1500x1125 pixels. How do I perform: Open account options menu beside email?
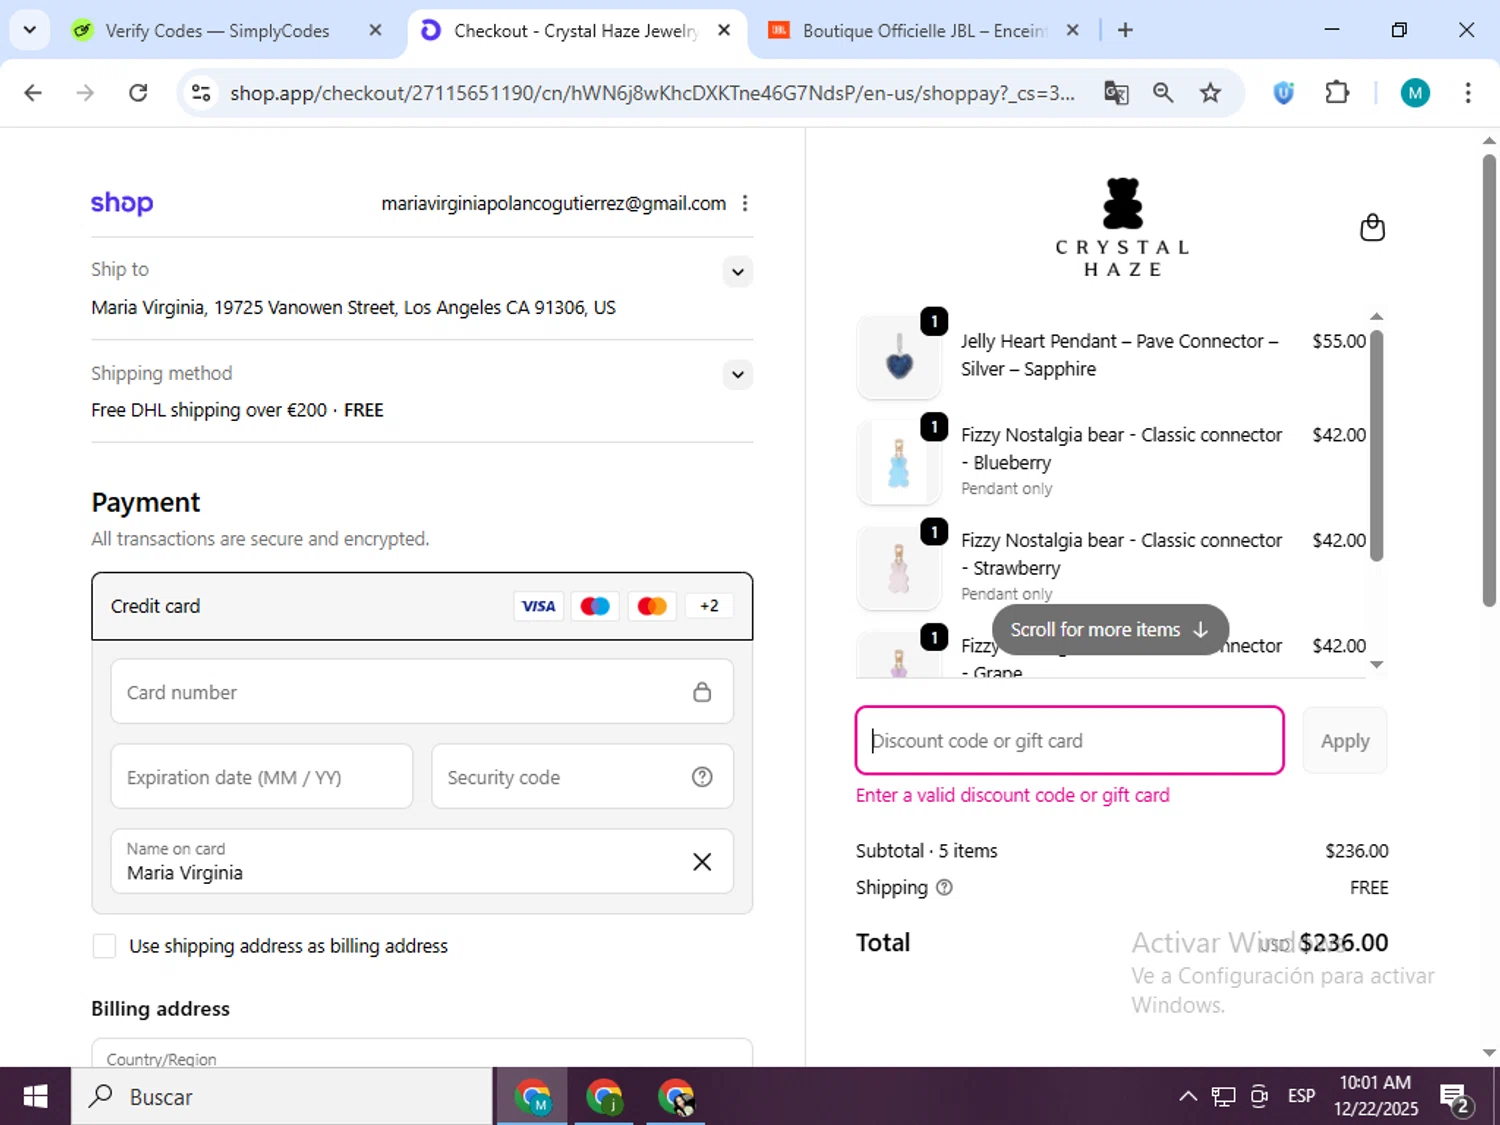(x=745, y=203)
